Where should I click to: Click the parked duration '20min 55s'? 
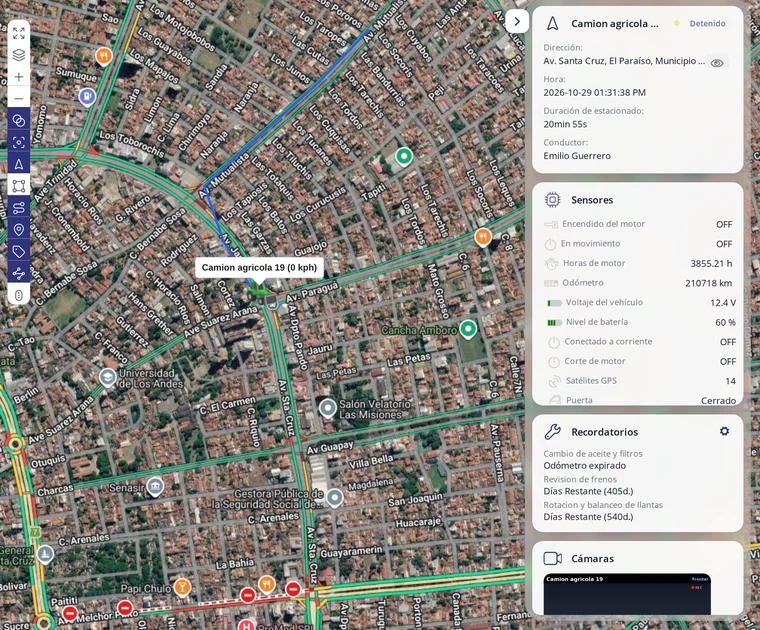click(x=565, y=124)
